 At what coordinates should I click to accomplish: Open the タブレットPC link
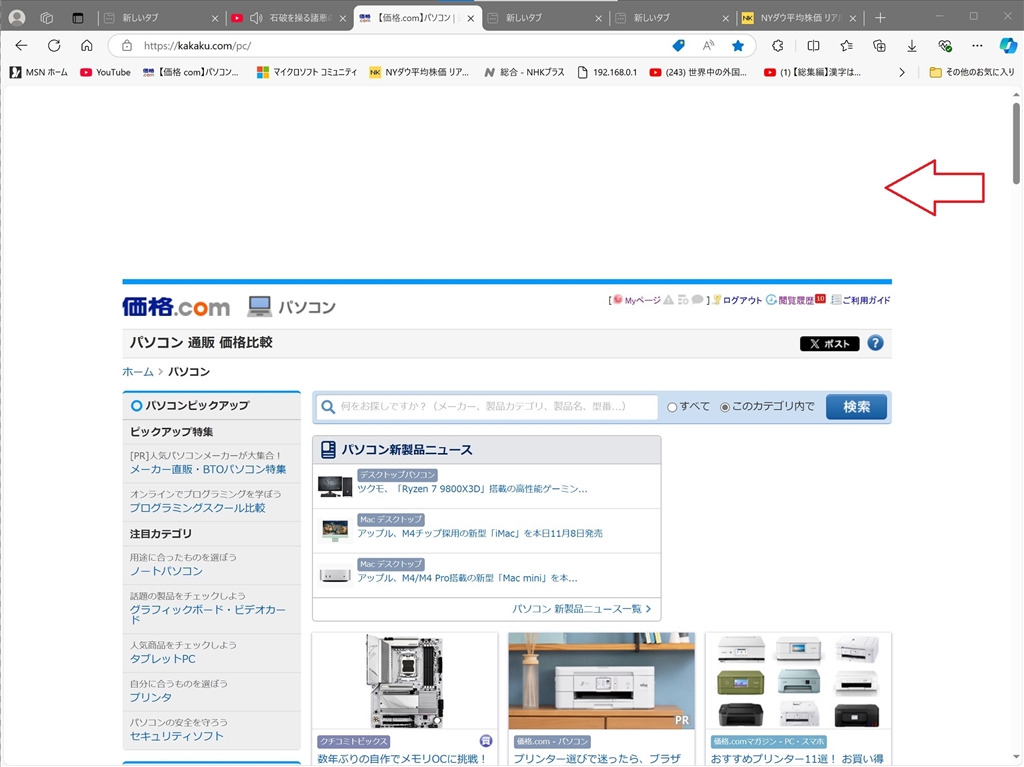pyautogui.click(x=163, y=659)
